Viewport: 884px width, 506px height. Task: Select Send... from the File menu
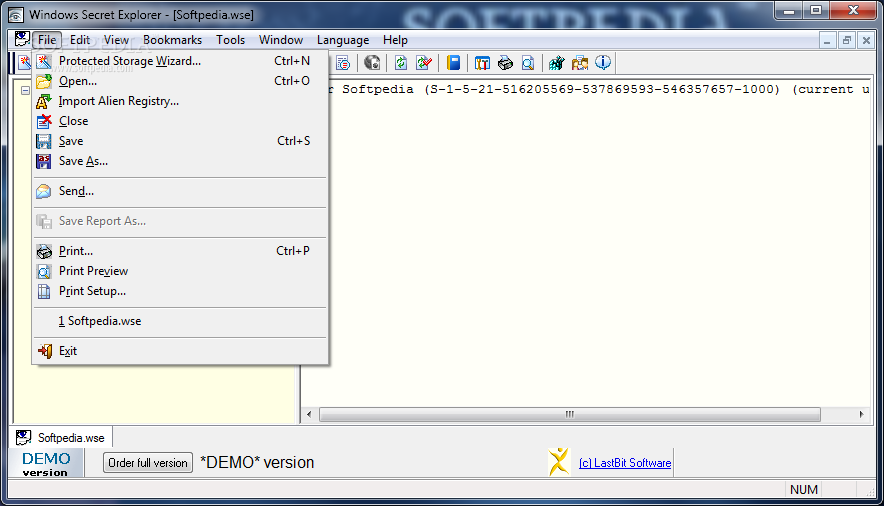[180, 191]
